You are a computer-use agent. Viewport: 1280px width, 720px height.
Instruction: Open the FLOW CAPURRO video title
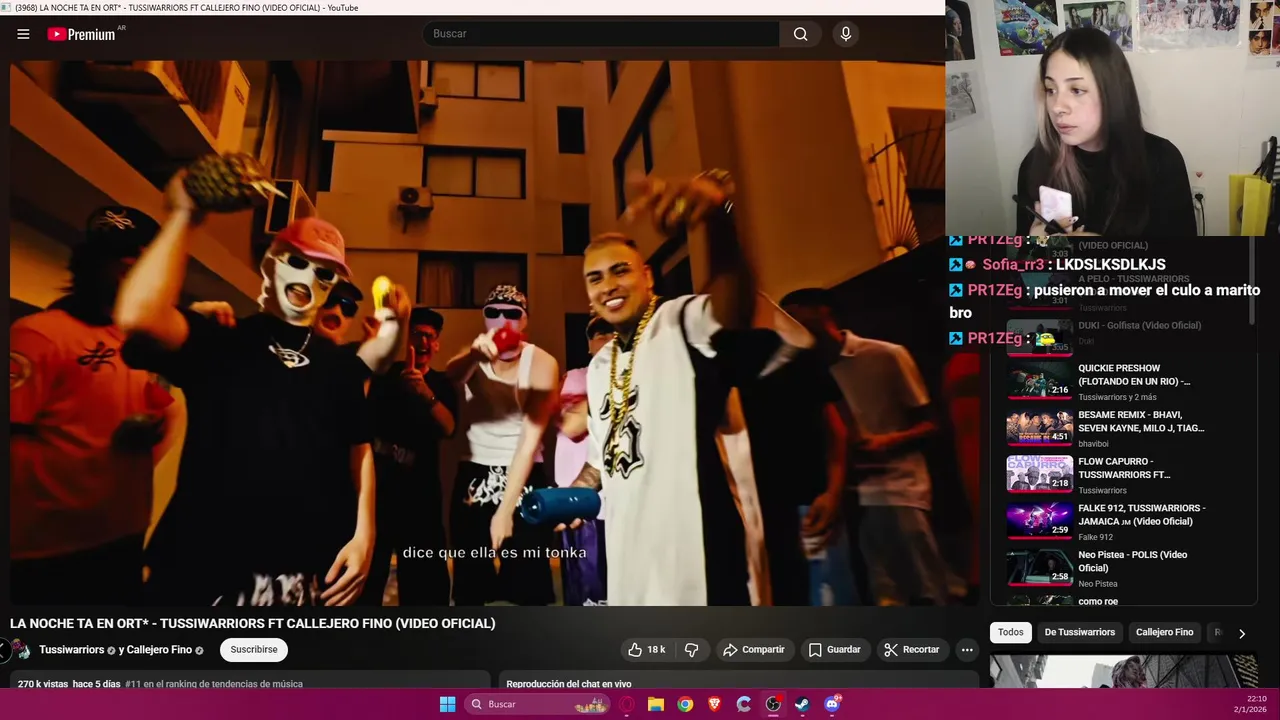[x=1124, y=468]
